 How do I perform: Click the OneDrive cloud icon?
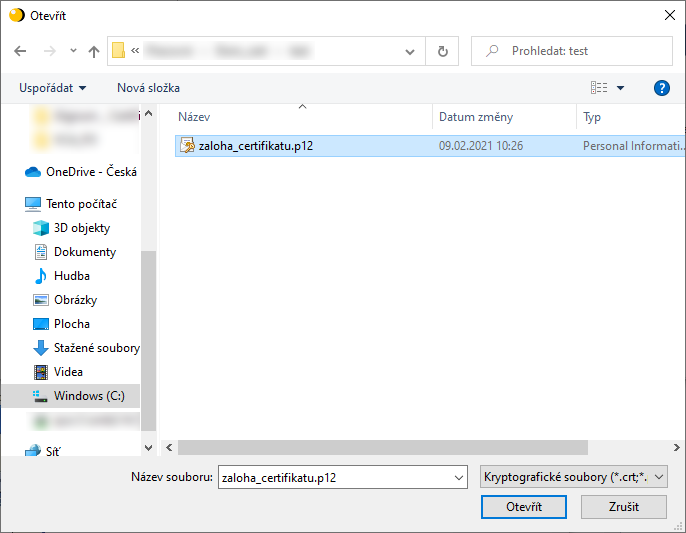pos(33,172)
